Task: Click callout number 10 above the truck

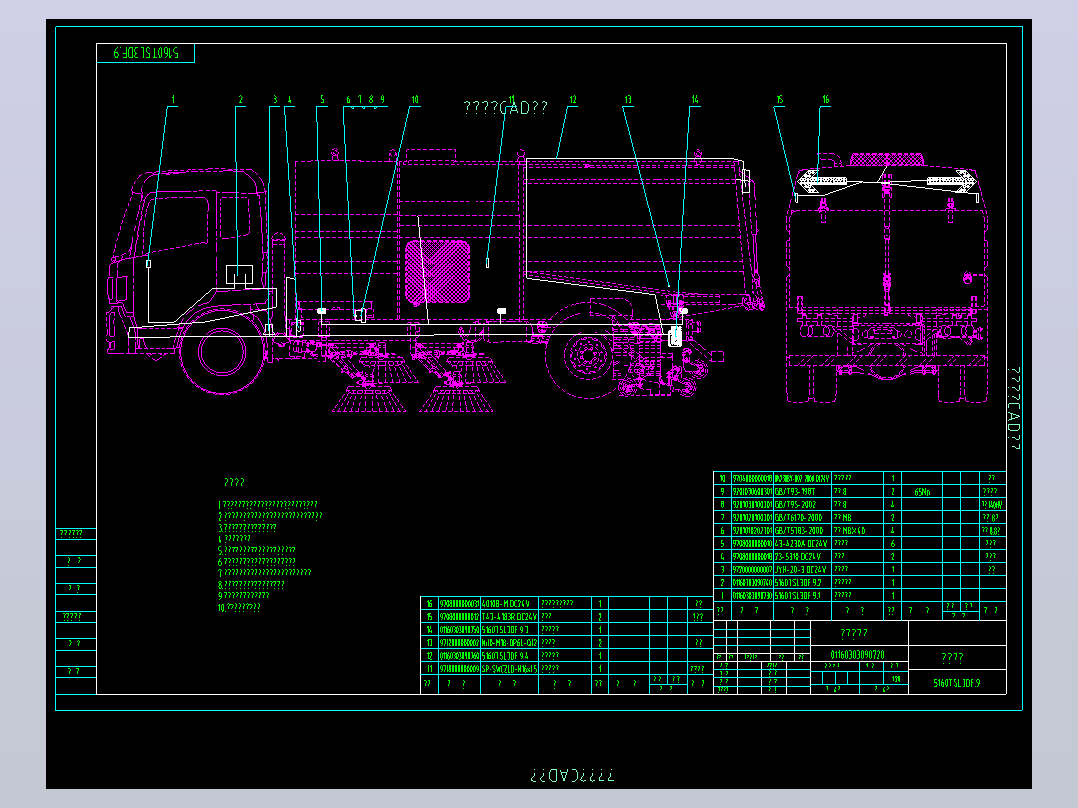Action: pyautogui.click(x=415, y=100)
